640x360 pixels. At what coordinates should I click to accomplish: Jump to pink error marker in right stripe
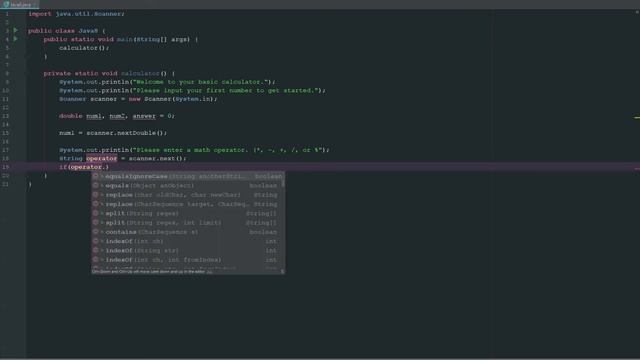pos(637,168)
